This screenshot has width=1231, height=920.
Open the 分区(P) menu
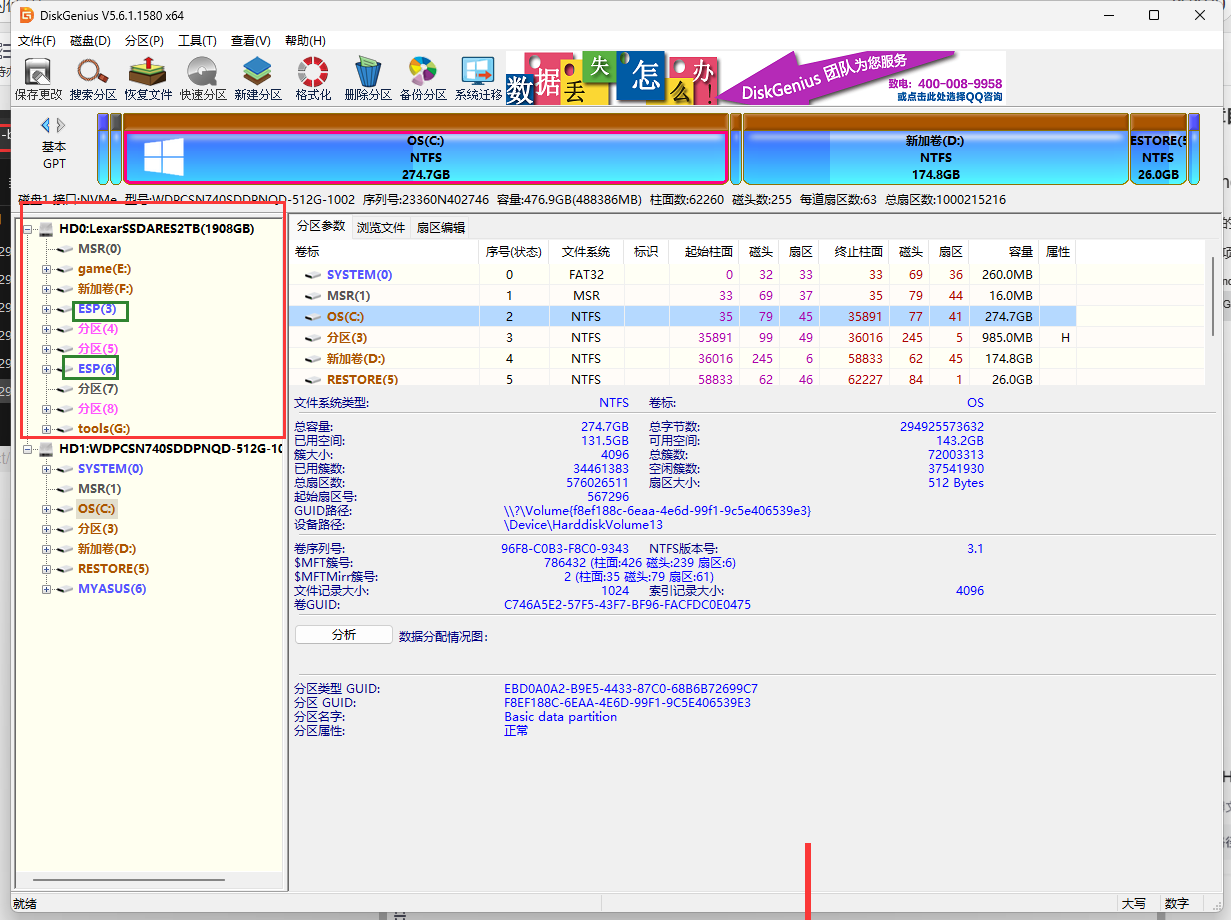click(x=144, y=41)
